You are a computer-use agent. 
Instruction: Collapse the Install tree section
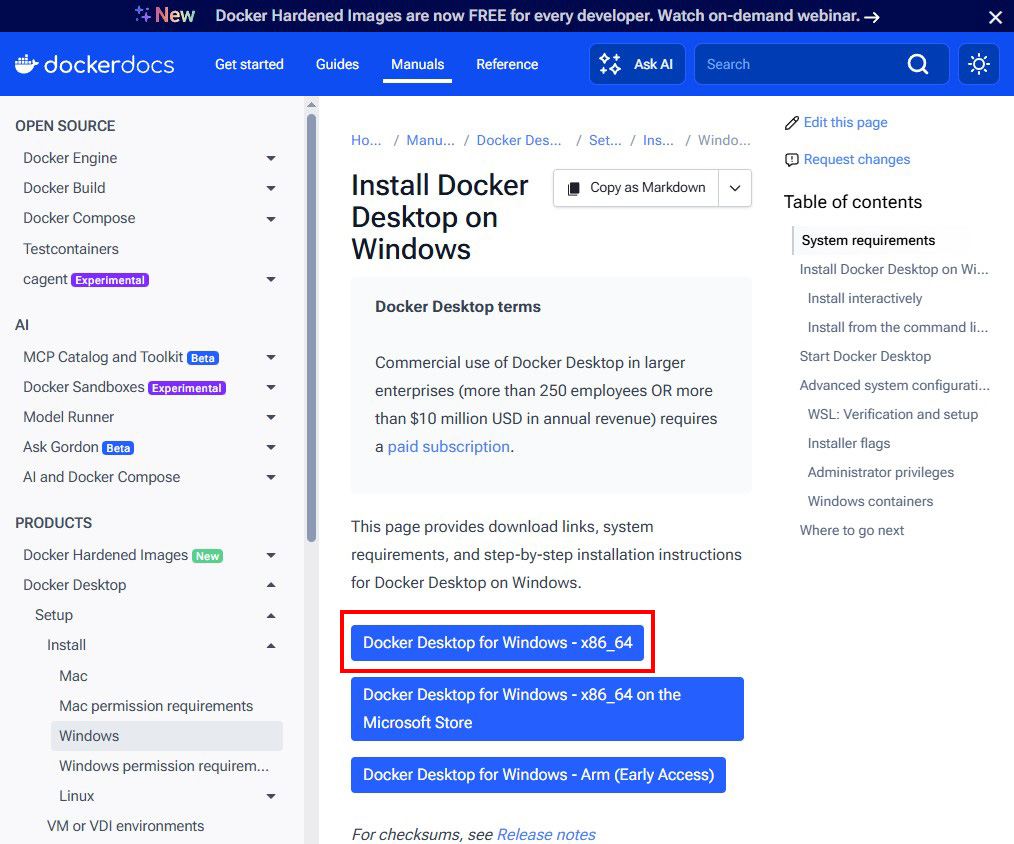270,646
